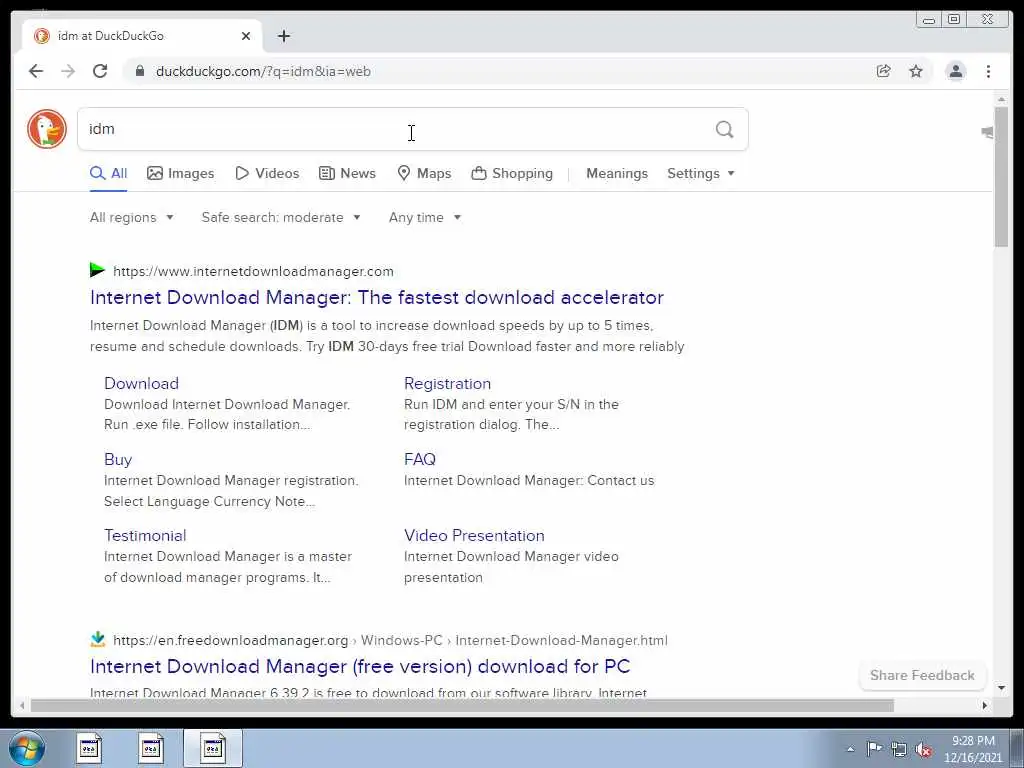Screen dimensions: 1024x768
Task: Switch to Videos tab
Action: (x=267, y=173)
